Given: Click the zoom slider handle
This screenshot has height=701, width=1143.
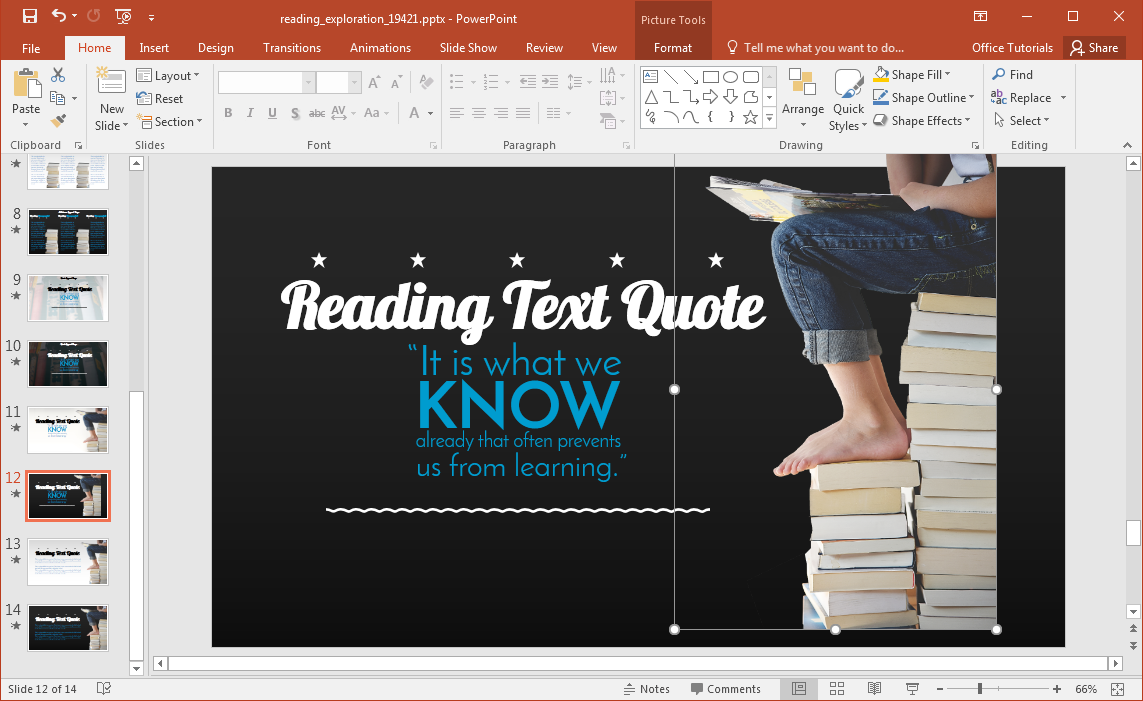Looking at the screenshot, I should point(980,689).
